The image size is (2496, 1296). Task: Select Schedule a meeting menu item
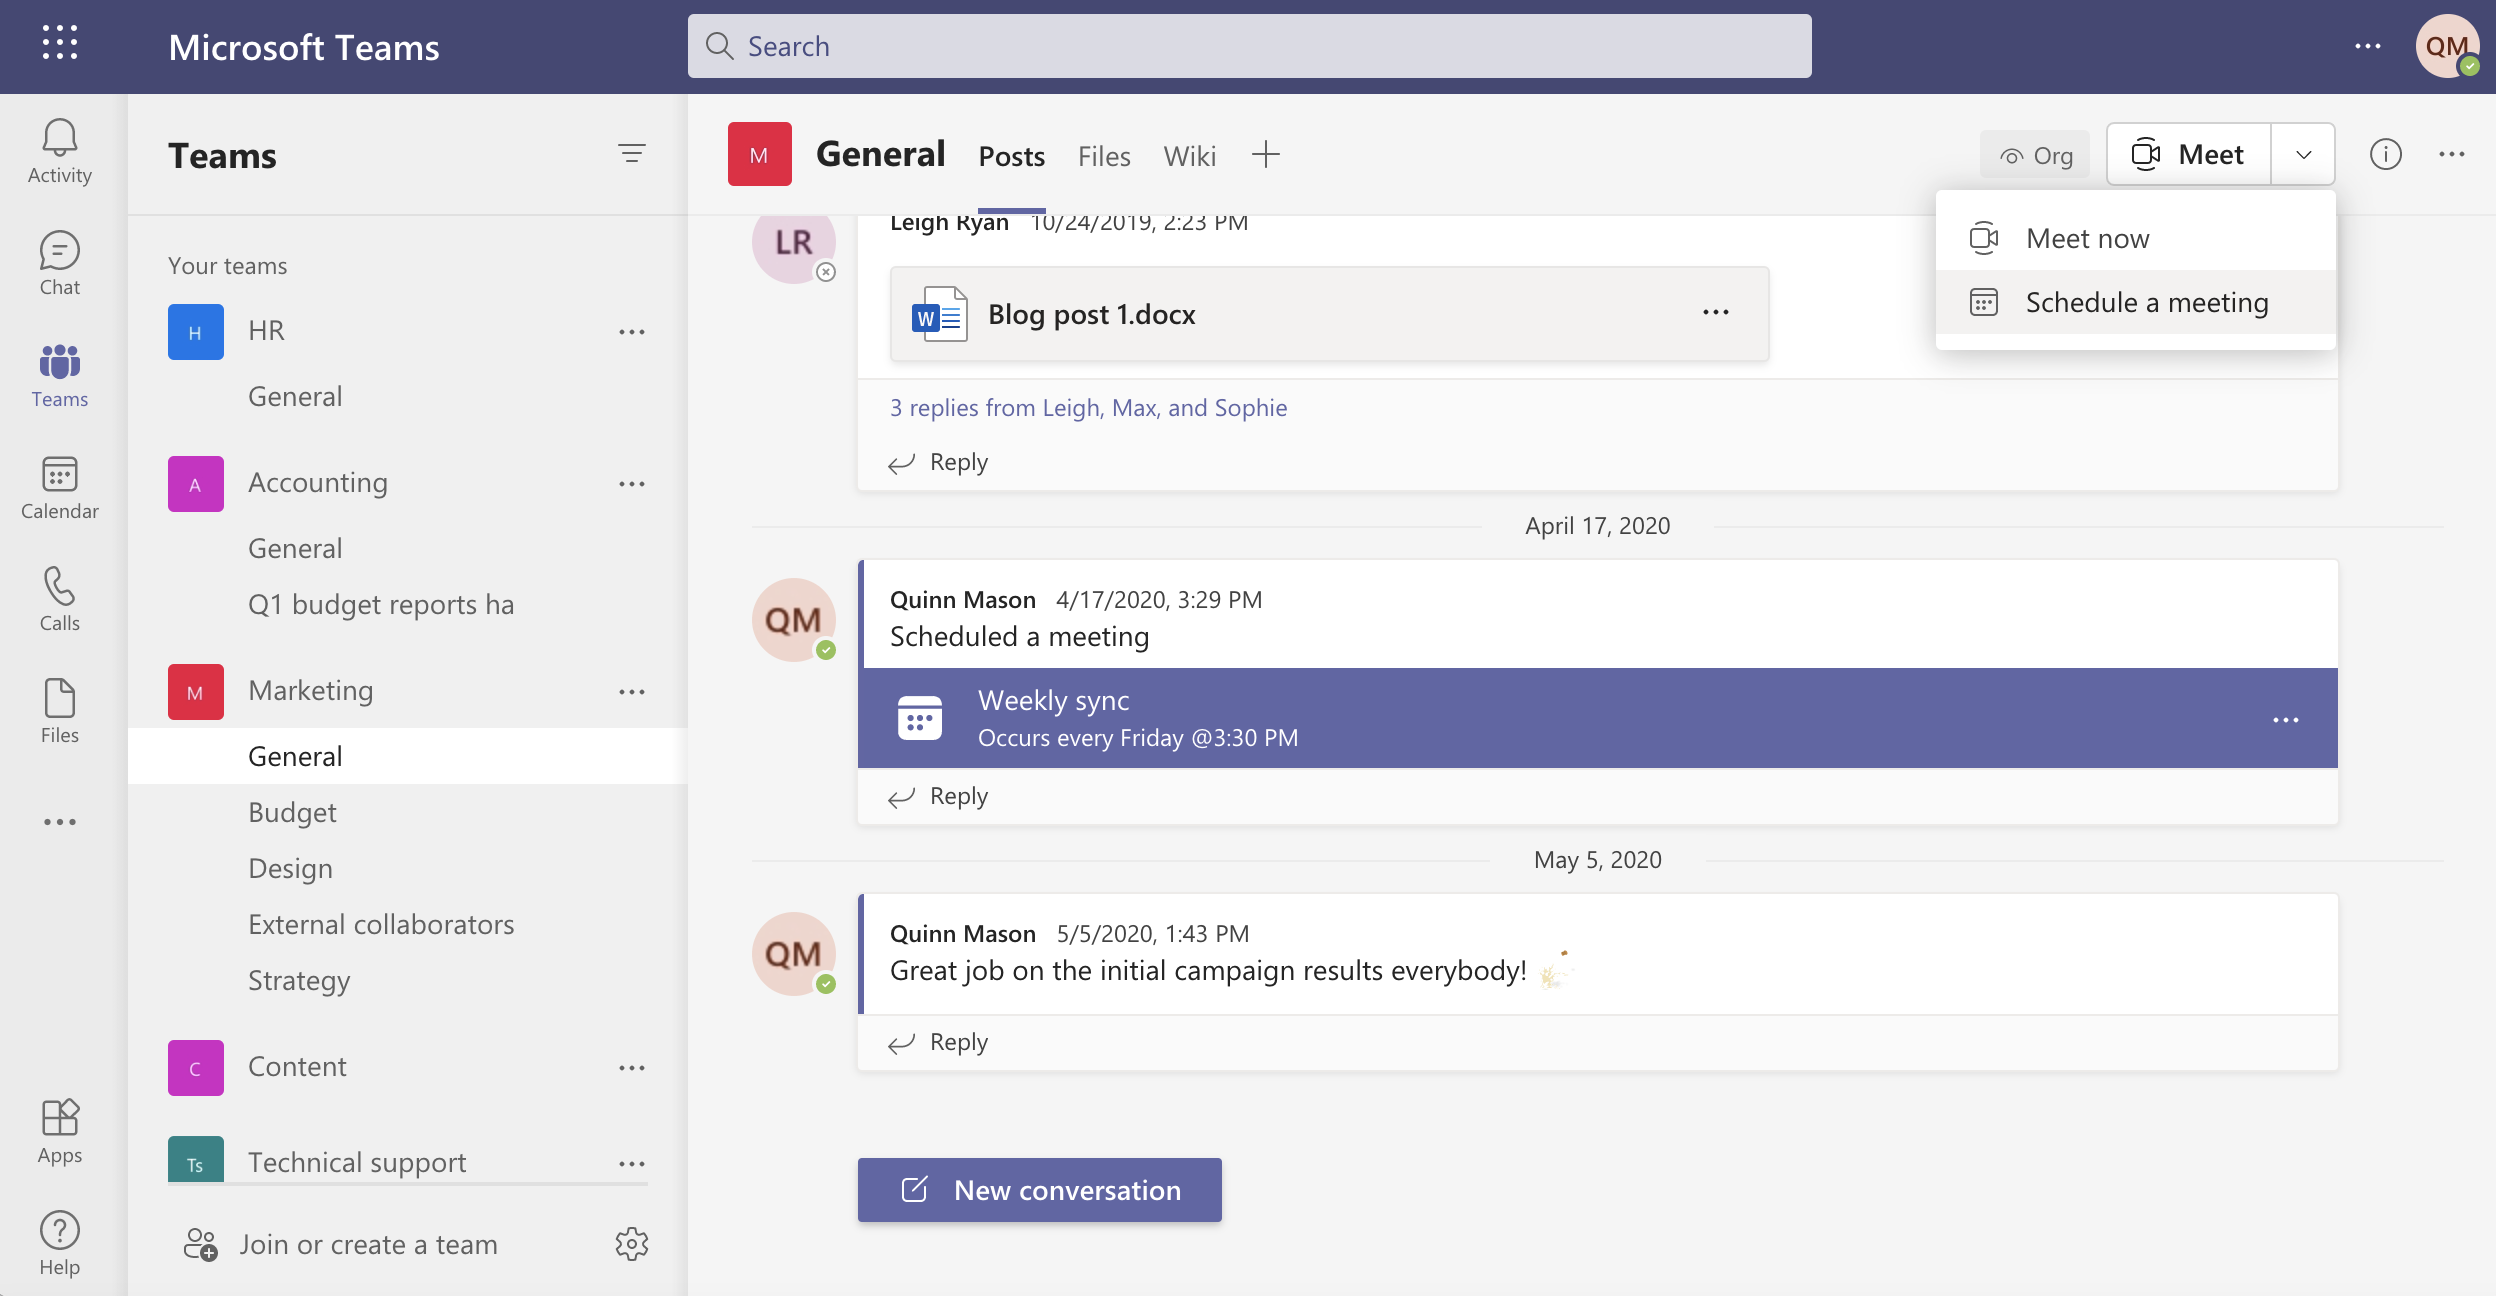[x=2146, y=302]
